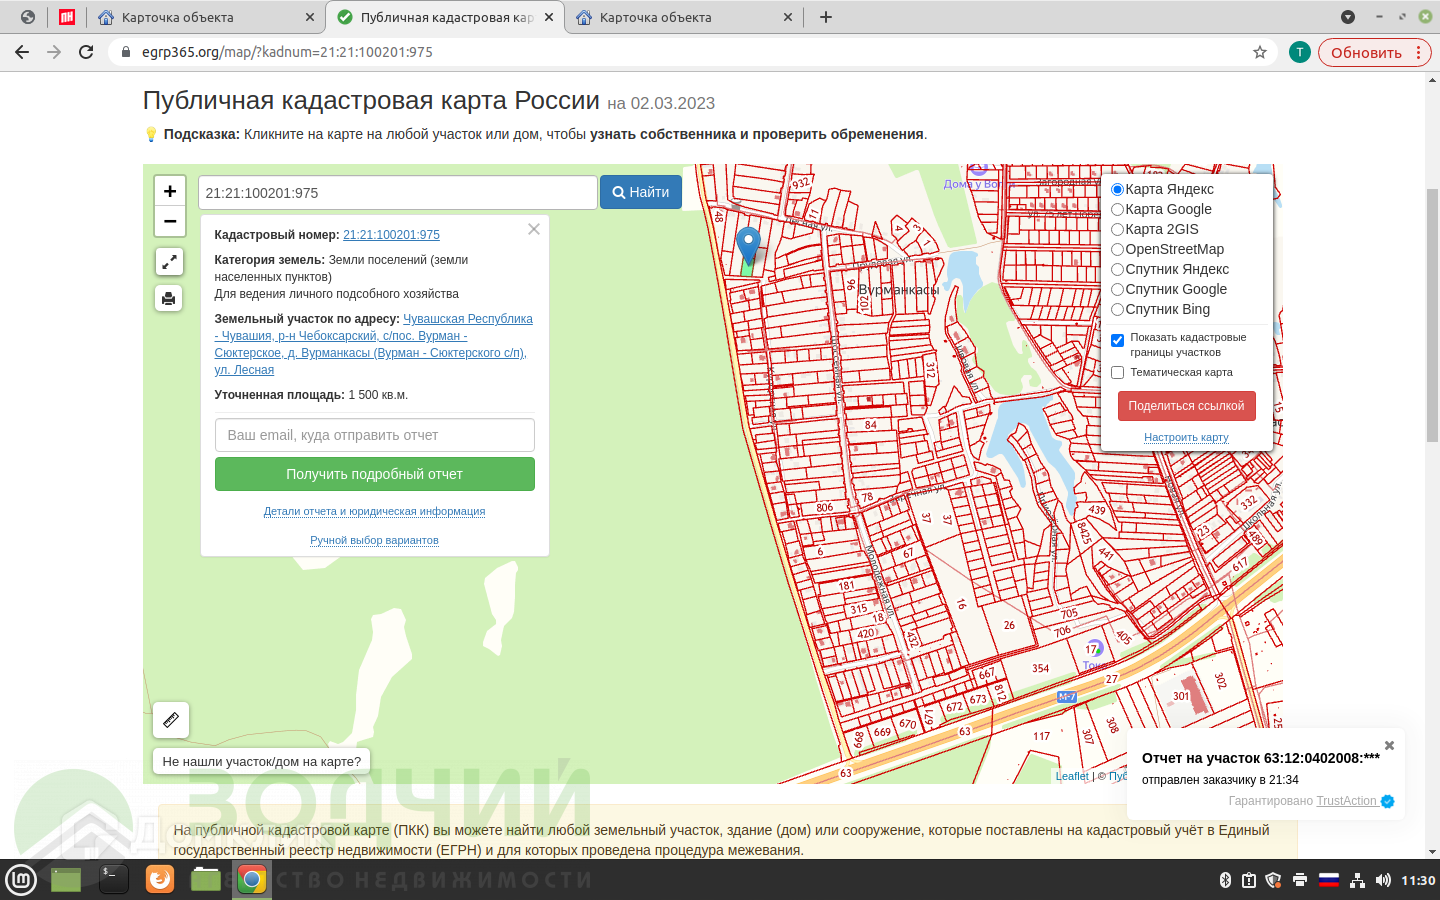Enable the Тематическая карта checkbox
The height and width of the screenshot is (900, 1440).
tap(1118, 372)
